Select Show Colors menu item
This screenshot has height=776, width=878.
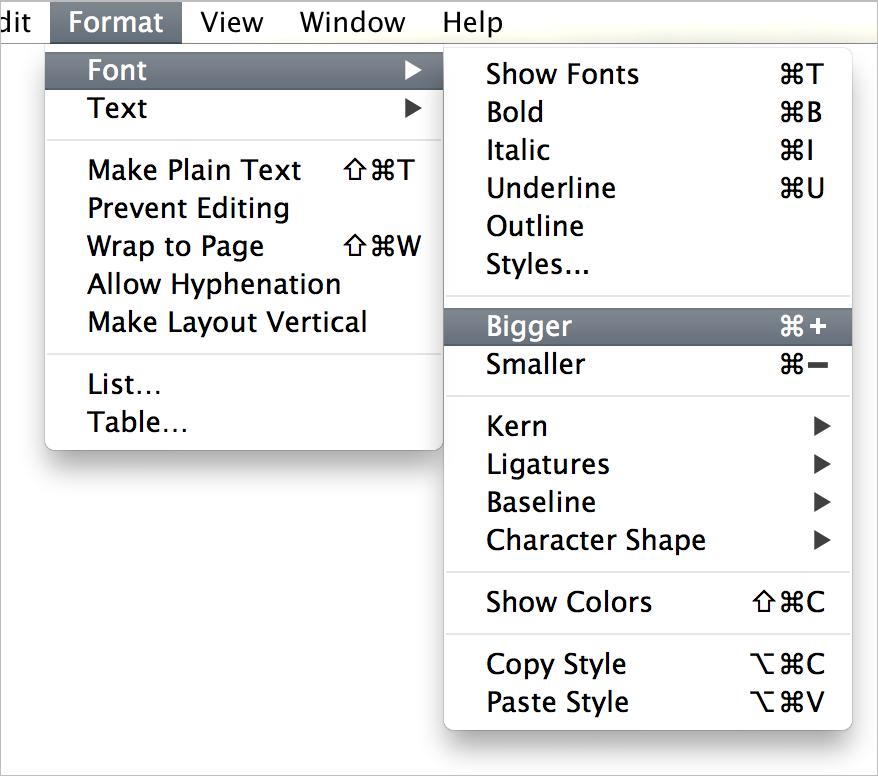tap(648, 602)
